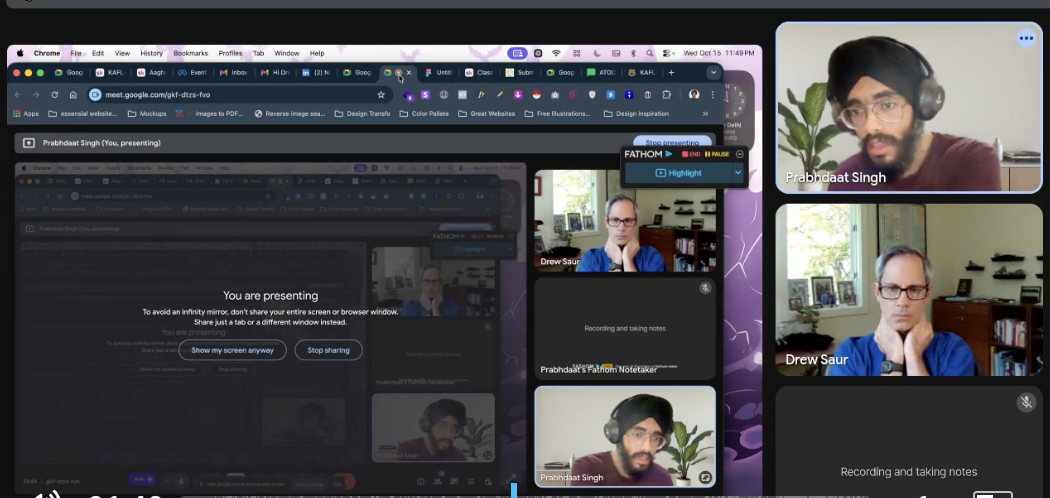Pause the Fathom recording

click(717, 154)
